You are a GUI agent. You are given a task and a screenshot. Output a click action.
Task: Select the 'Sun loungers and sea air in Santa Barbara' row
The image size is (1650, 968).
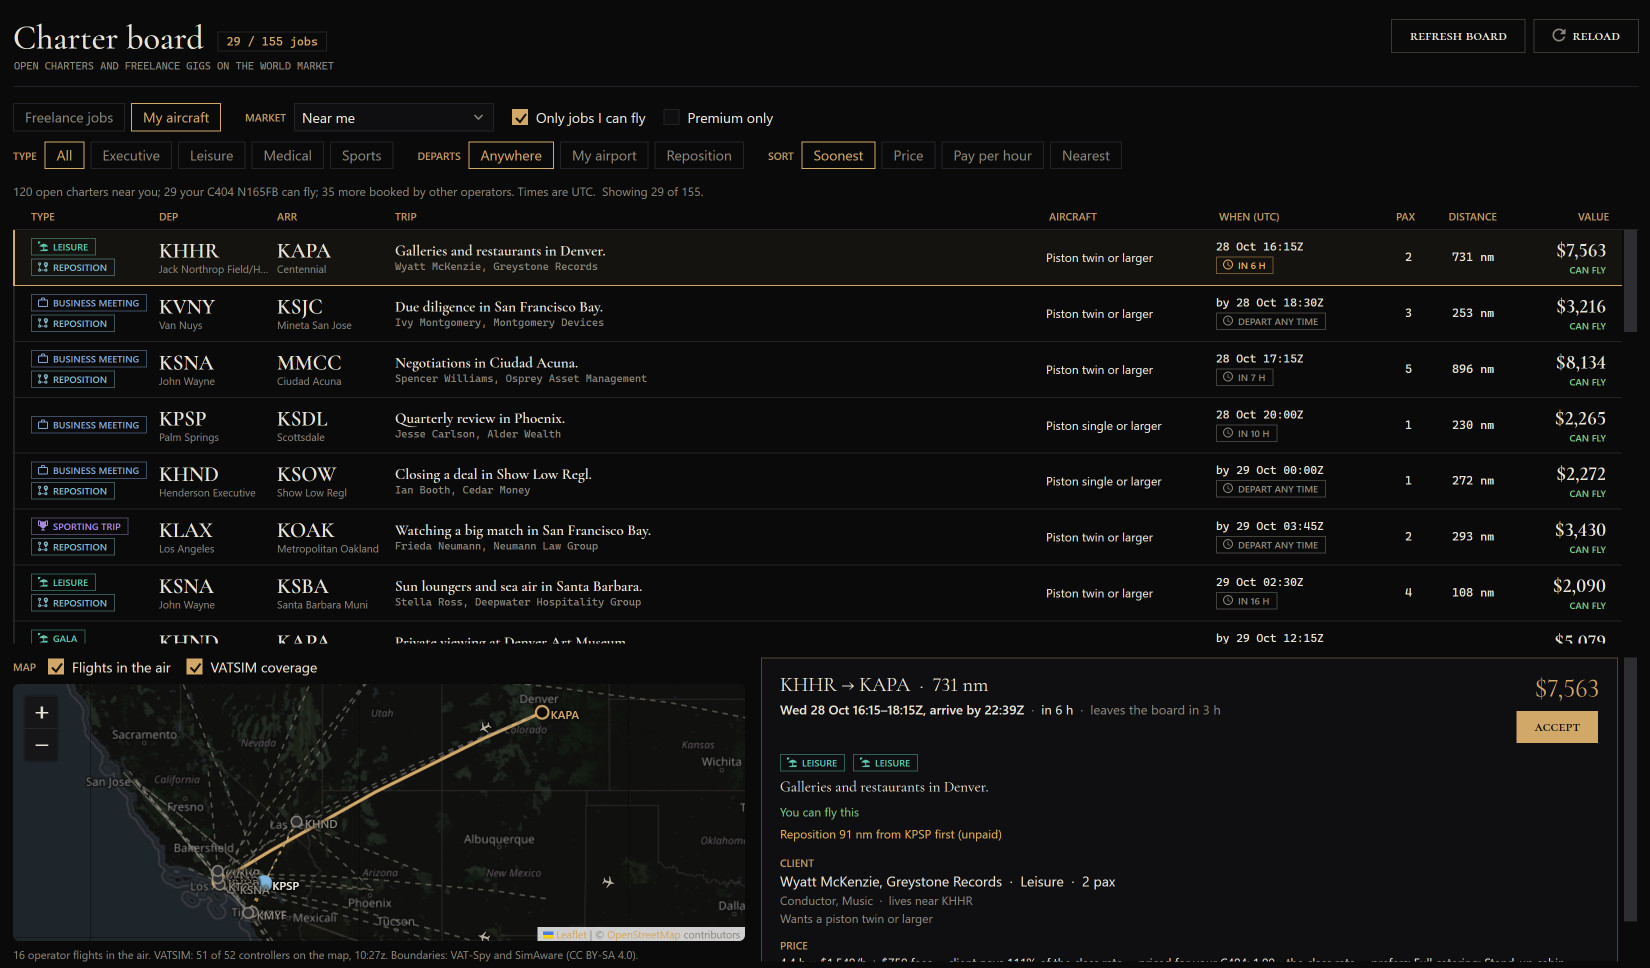818,593
